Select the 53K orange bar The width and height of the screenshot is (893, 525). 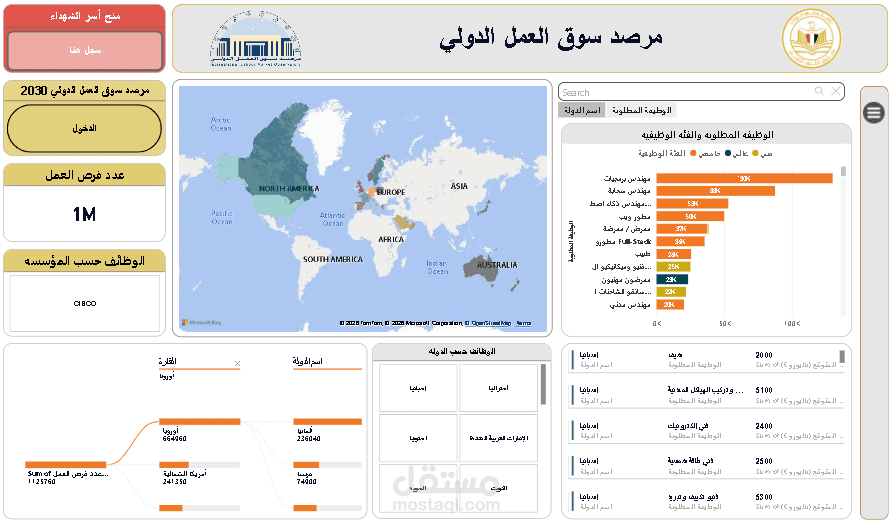[692, 204]
